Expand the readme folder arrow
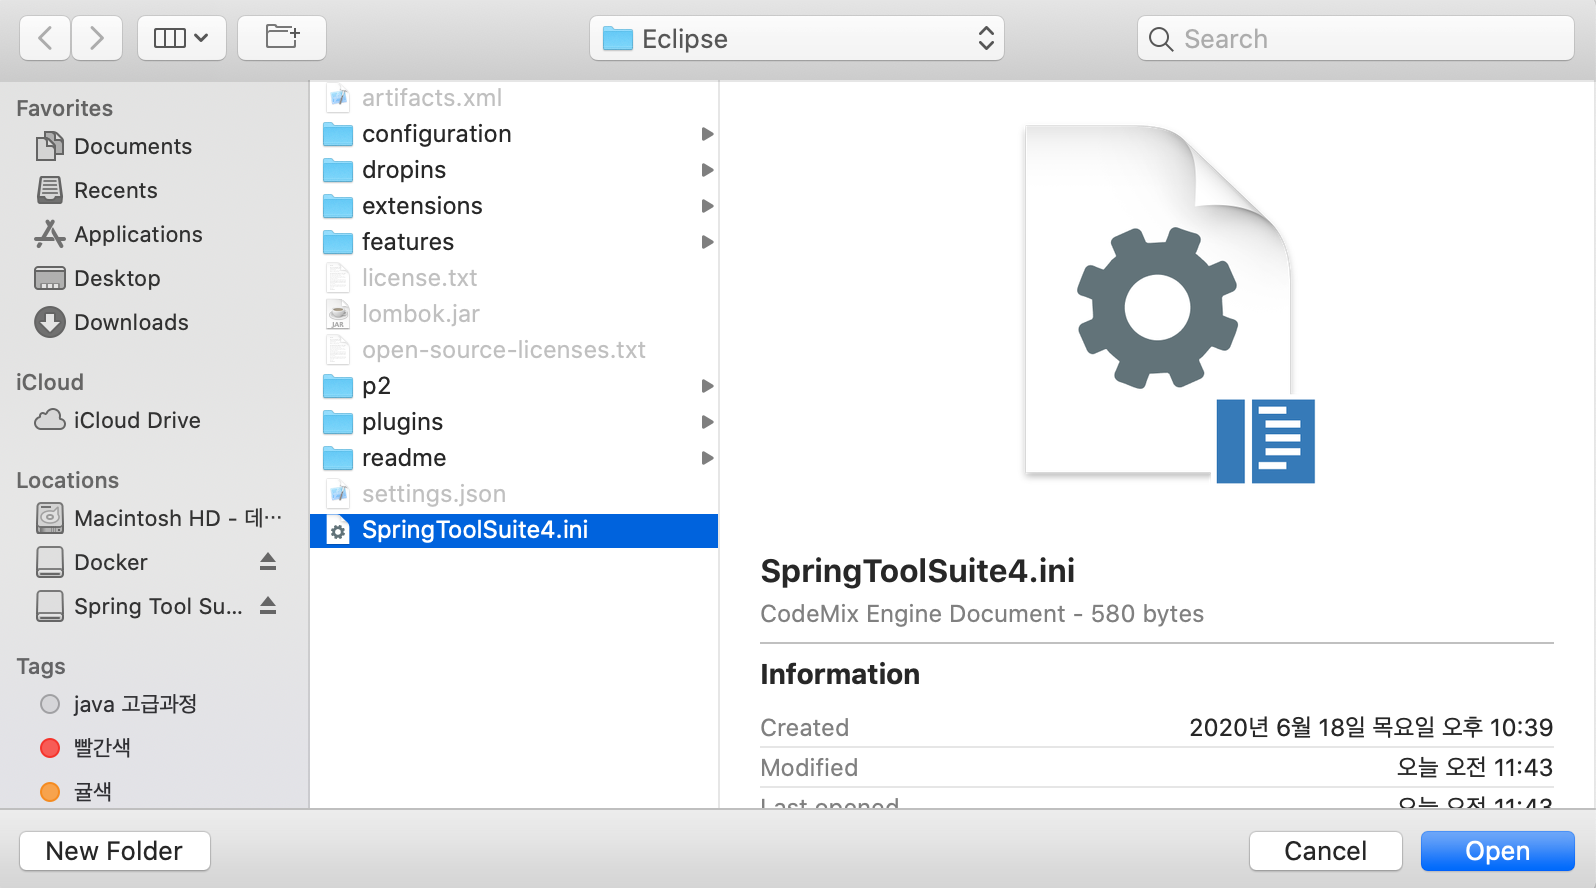Viewport: 1596px width, 888px height. click(x=707, y=458)
